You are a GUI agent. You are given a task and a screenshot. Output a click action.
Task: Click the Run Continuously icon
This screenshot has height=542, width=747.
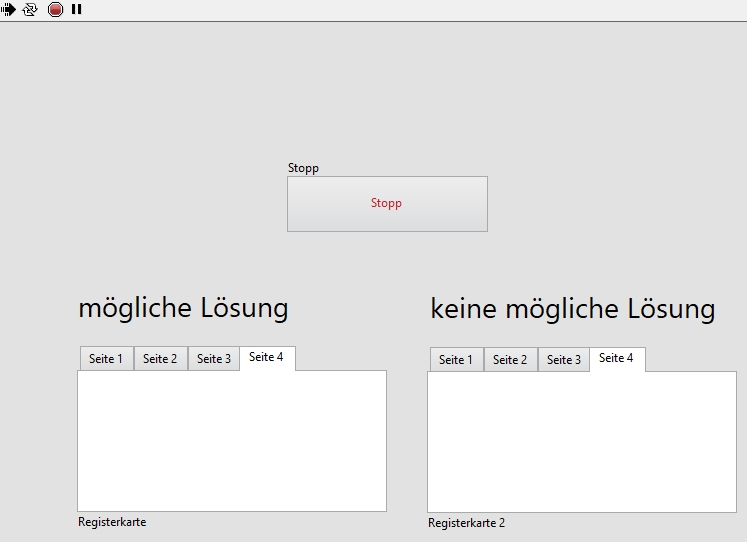pos(30,10)
